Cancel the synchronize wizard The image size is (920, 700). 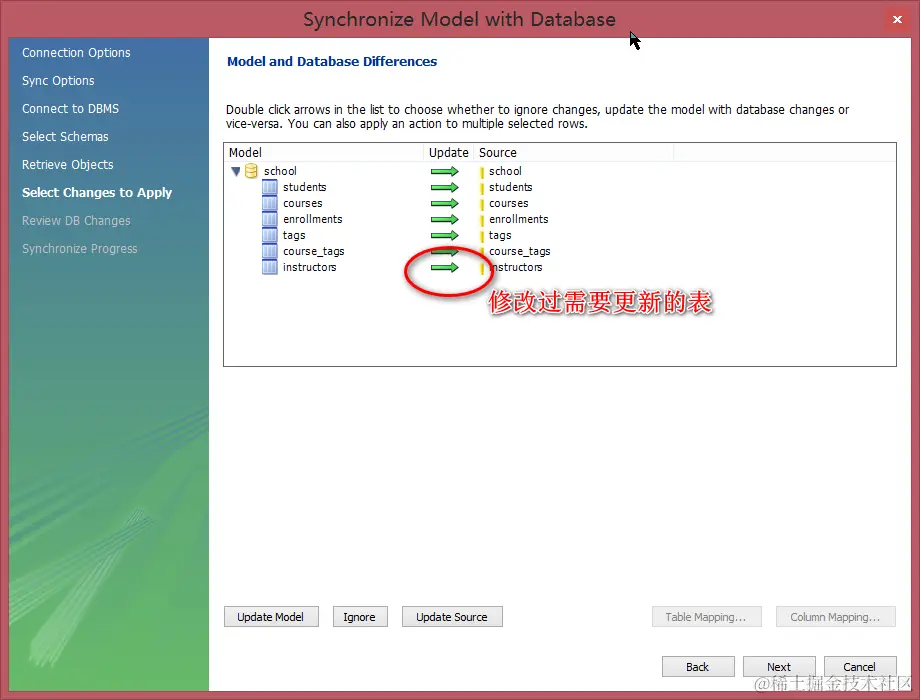click(x=860, y=667)
